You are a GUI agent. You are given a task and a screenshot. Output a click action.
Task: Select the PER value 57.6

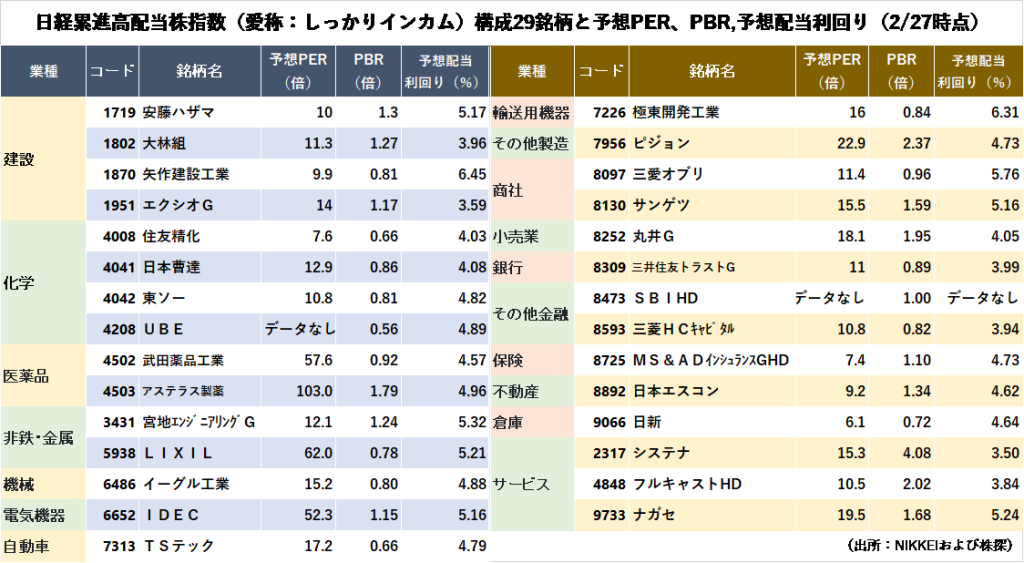[318, 360]
